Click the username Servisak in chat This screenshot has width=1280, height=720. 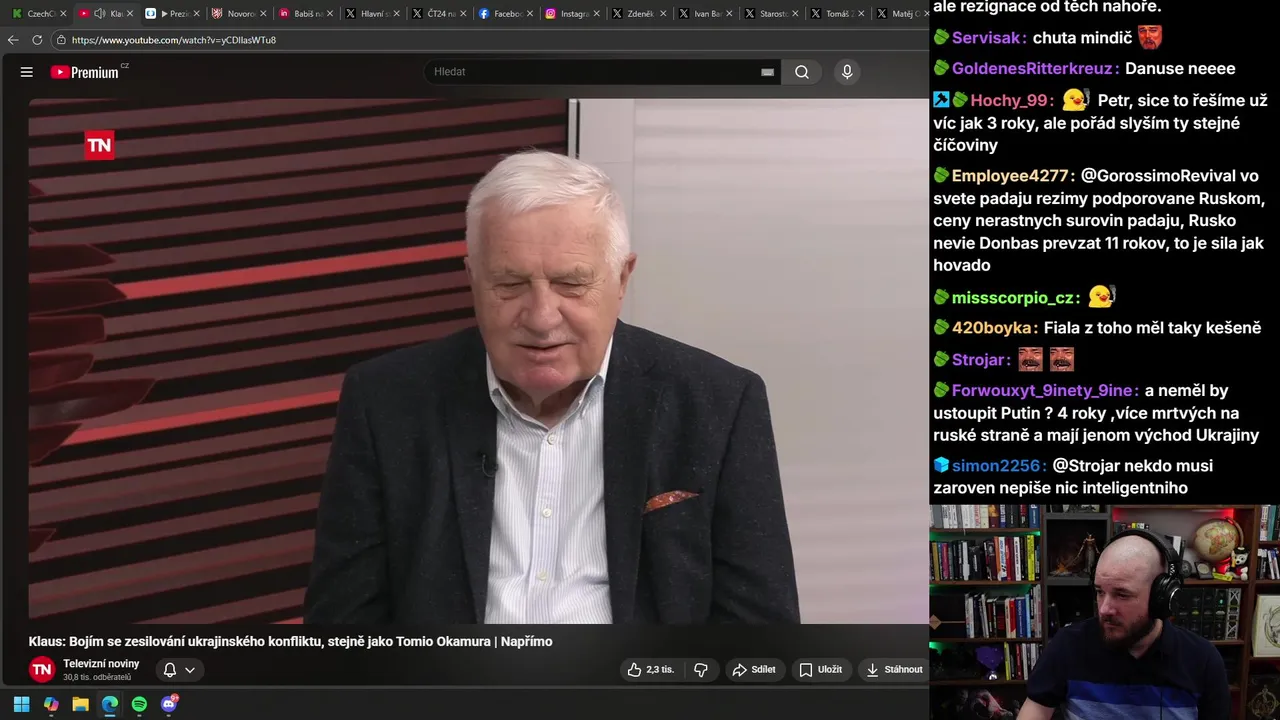tap(986, 38)
